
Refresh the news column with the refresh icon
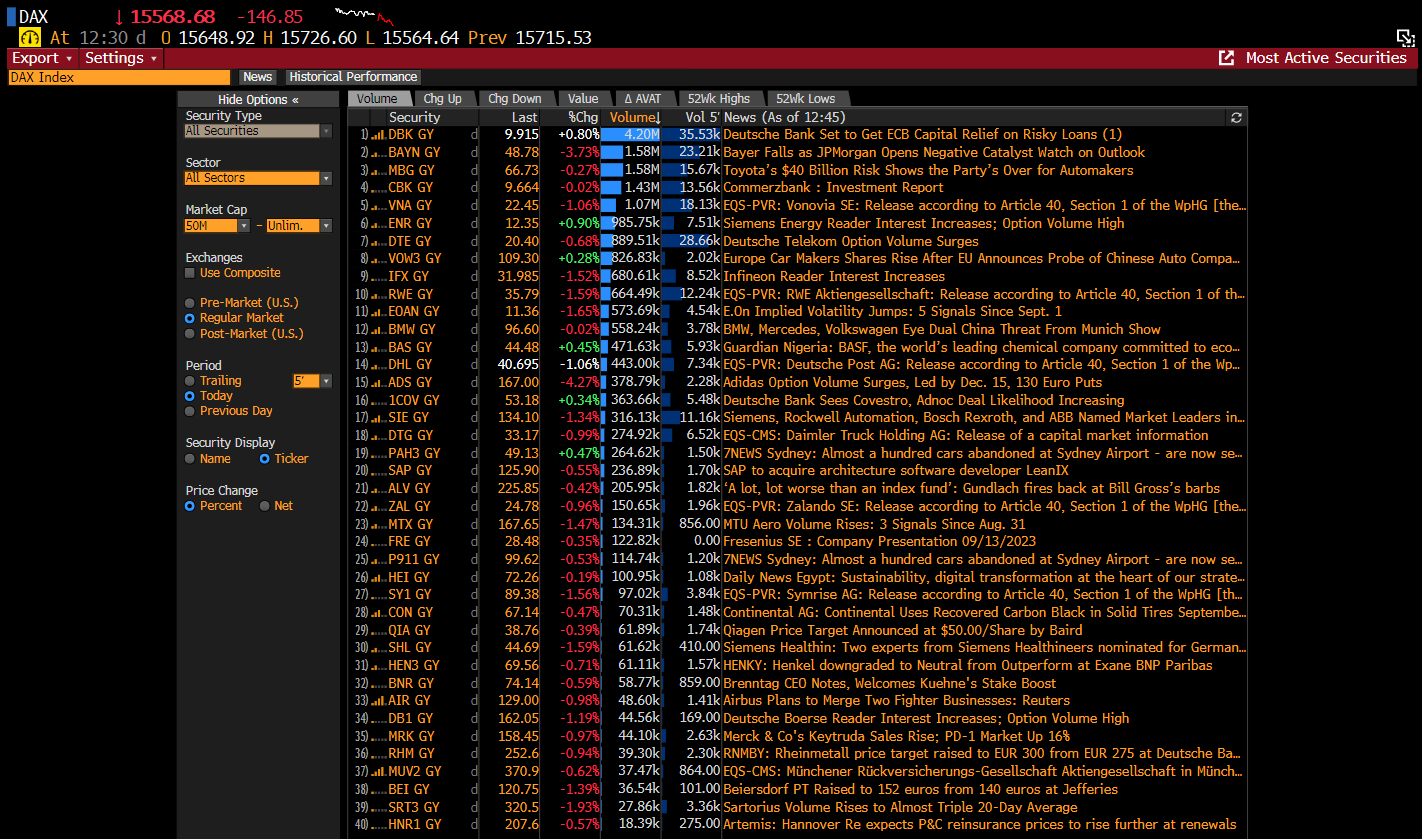[x=1236, y=117]
